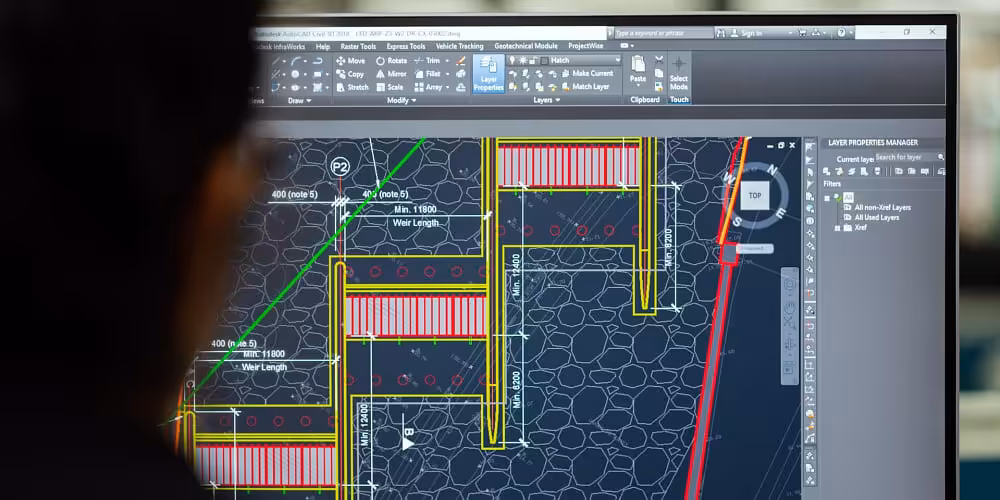
Task: Open the Fillet dropdown arrow
Action: tap(448, 74)
